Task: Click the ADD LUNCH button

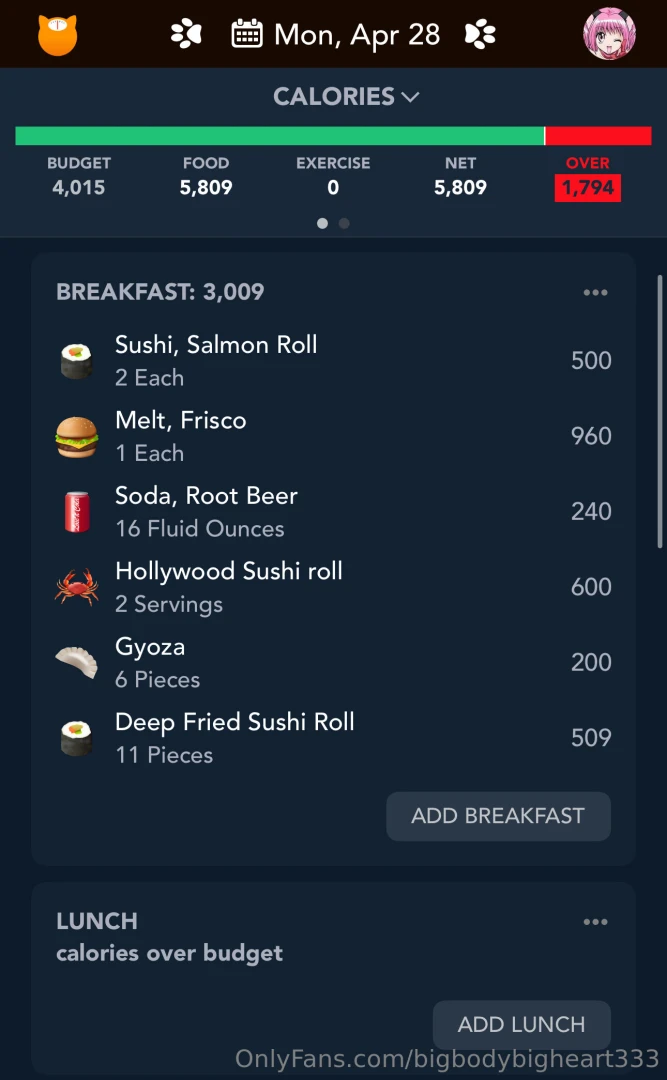Action: 521,1024
